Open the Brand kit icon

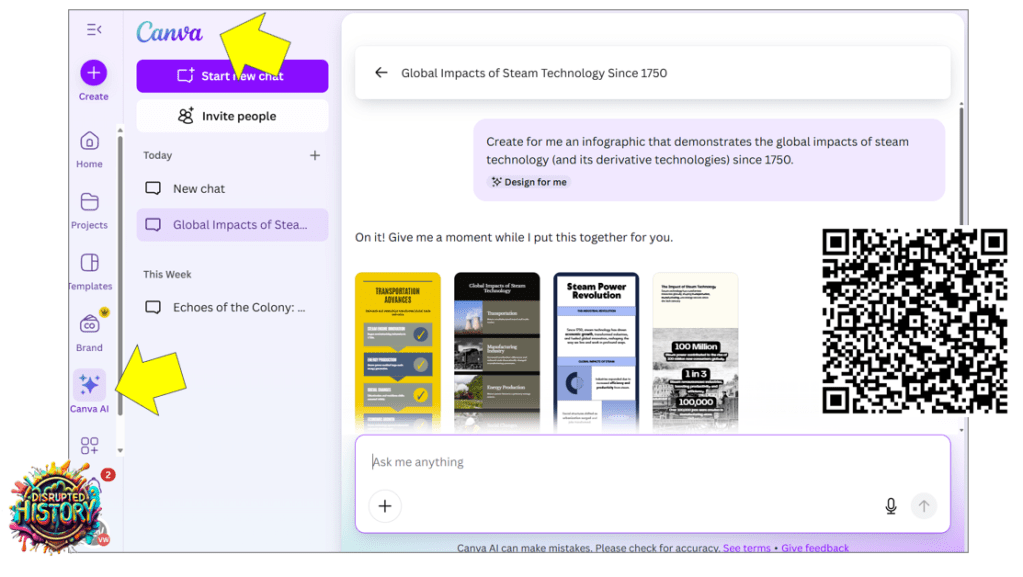[x=90, y=325]
